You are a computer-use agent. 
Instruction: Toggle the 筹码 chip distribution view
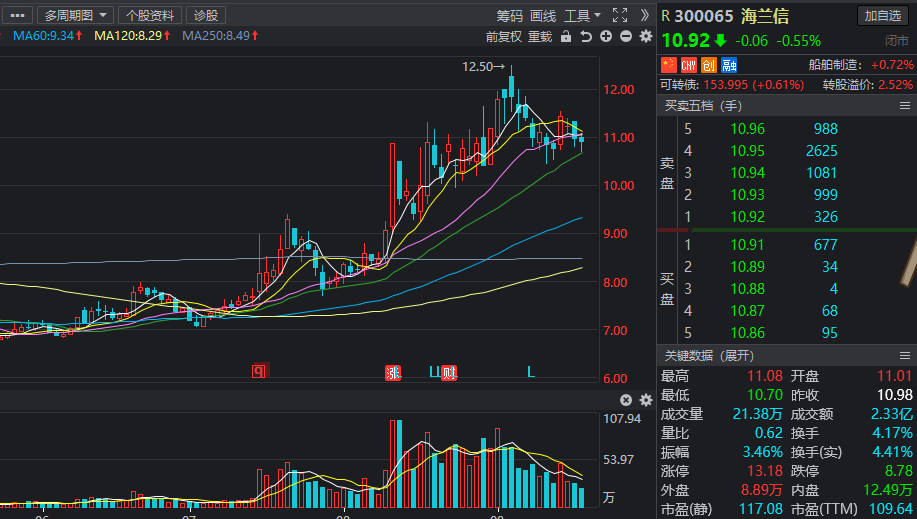[x=509, y=16]
